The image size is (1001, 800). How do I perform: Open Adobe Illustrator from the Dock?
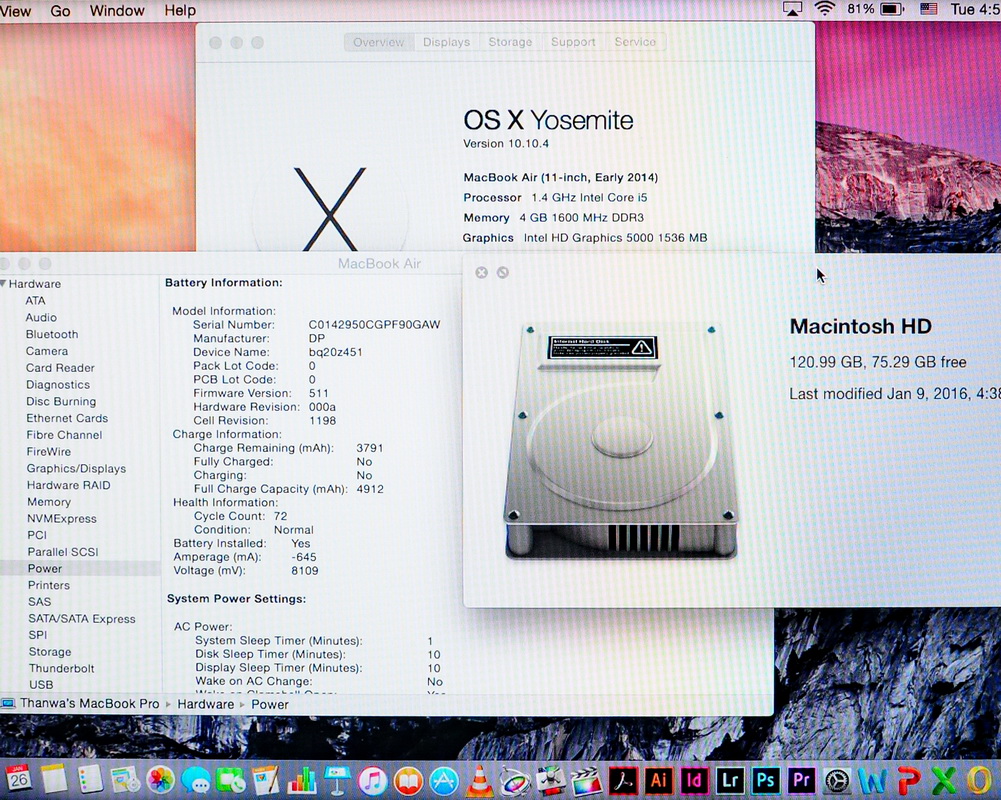[658, 780]
